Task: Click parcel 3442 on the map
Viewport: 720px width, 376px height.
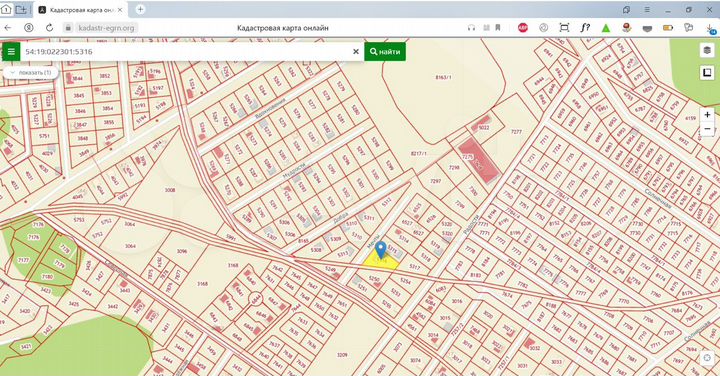Action: click(112, 306)
